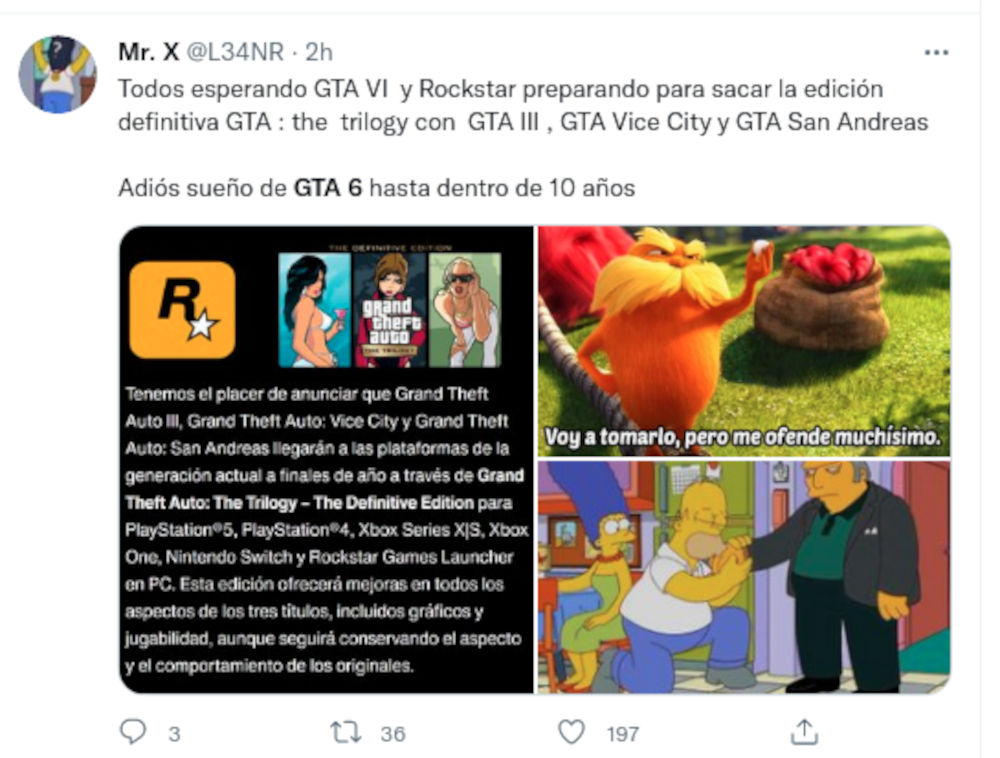
Task: Click the retweet count 36
Action: coord(393,734)
